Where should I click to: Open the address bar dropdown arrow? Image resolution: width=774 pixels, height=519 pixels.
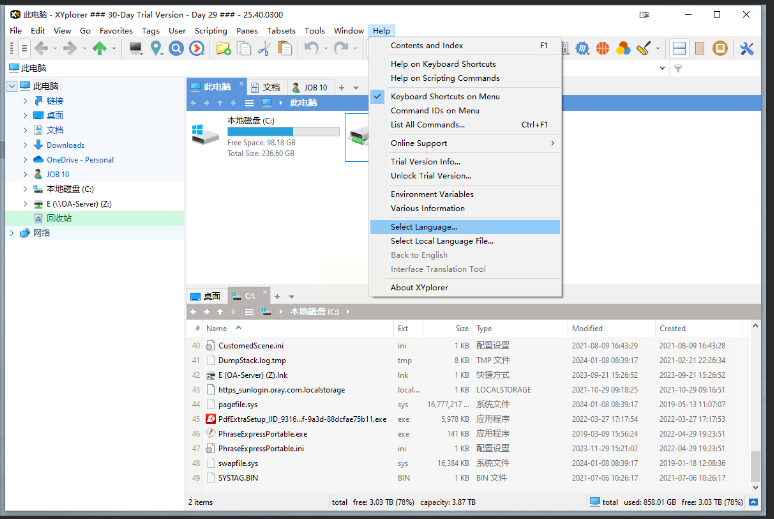pos(662,69)
